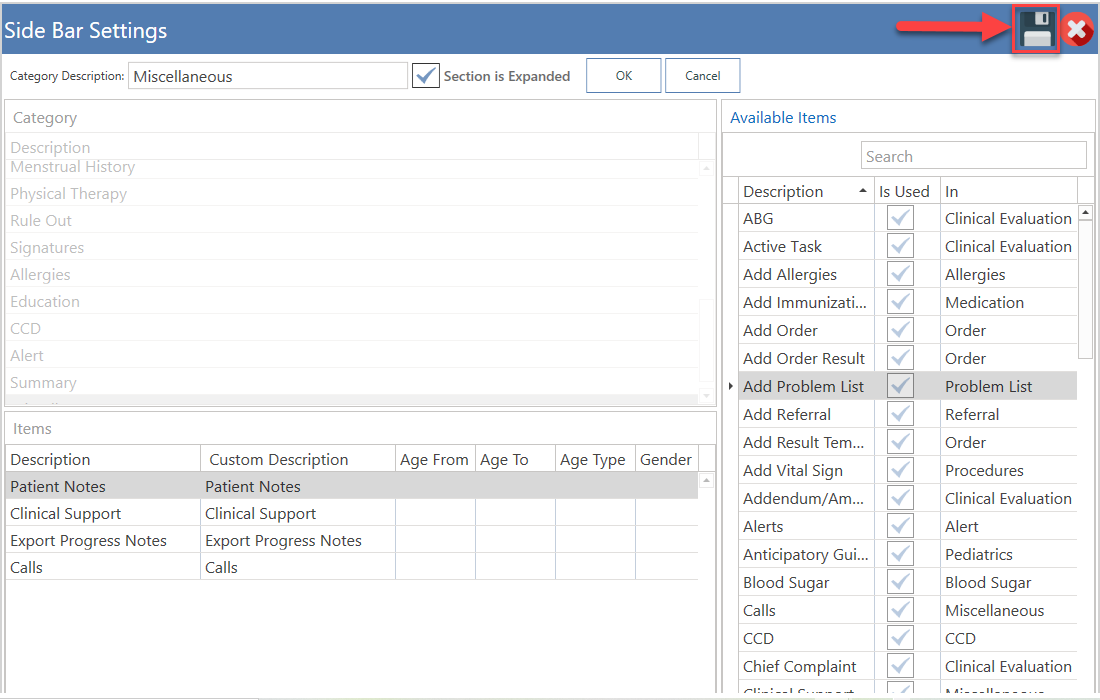This screenshot has width=1100, height=700.
Task: Click Age Type column header
Action: coord(595,459)
